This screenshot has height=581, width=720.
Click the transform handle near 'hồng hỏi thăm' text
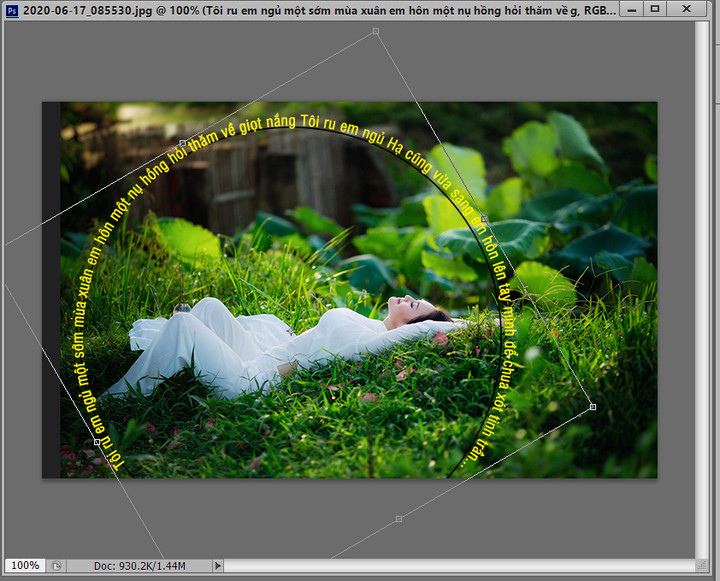[182, 143]
